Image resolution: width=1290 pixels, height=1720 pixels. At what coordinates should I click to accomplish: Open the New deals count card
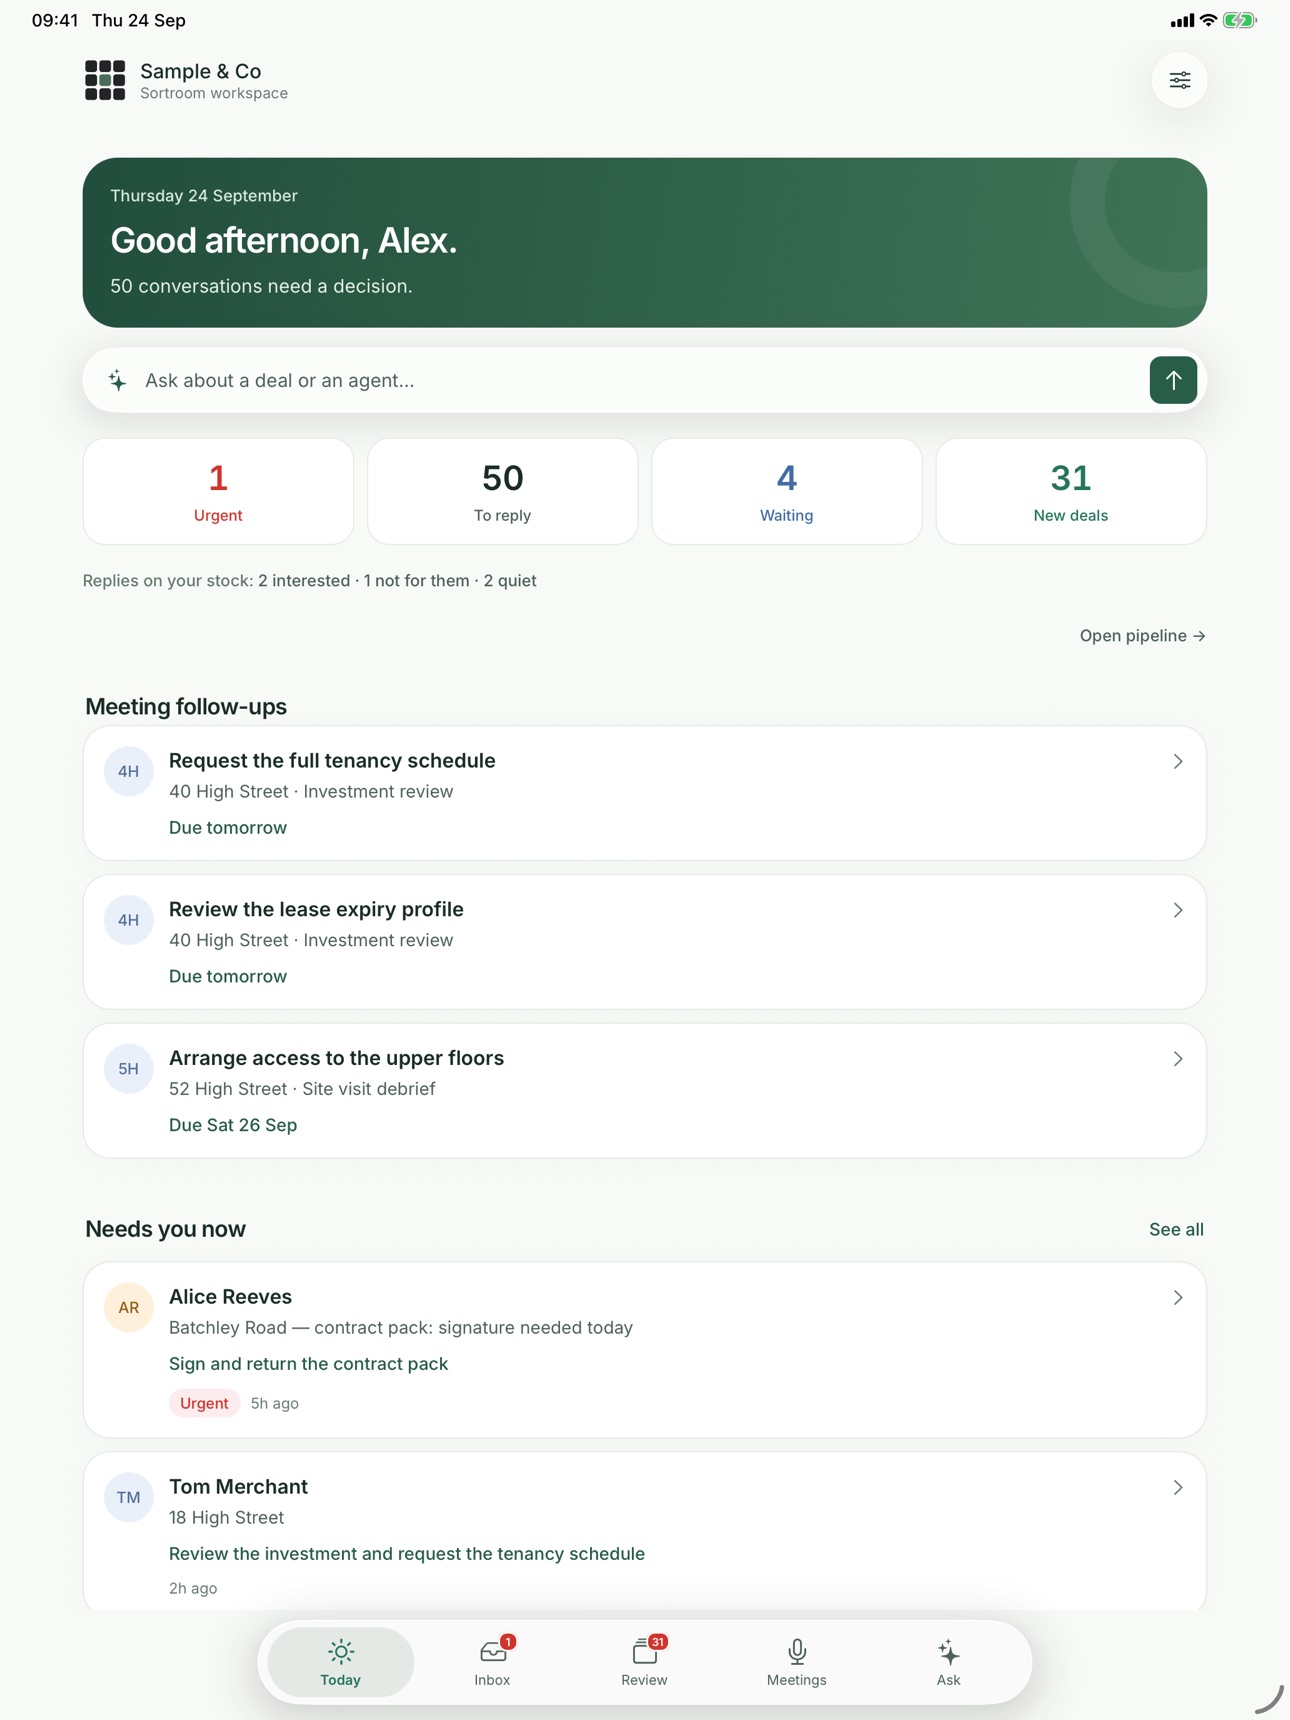[x=1071, y=491]
